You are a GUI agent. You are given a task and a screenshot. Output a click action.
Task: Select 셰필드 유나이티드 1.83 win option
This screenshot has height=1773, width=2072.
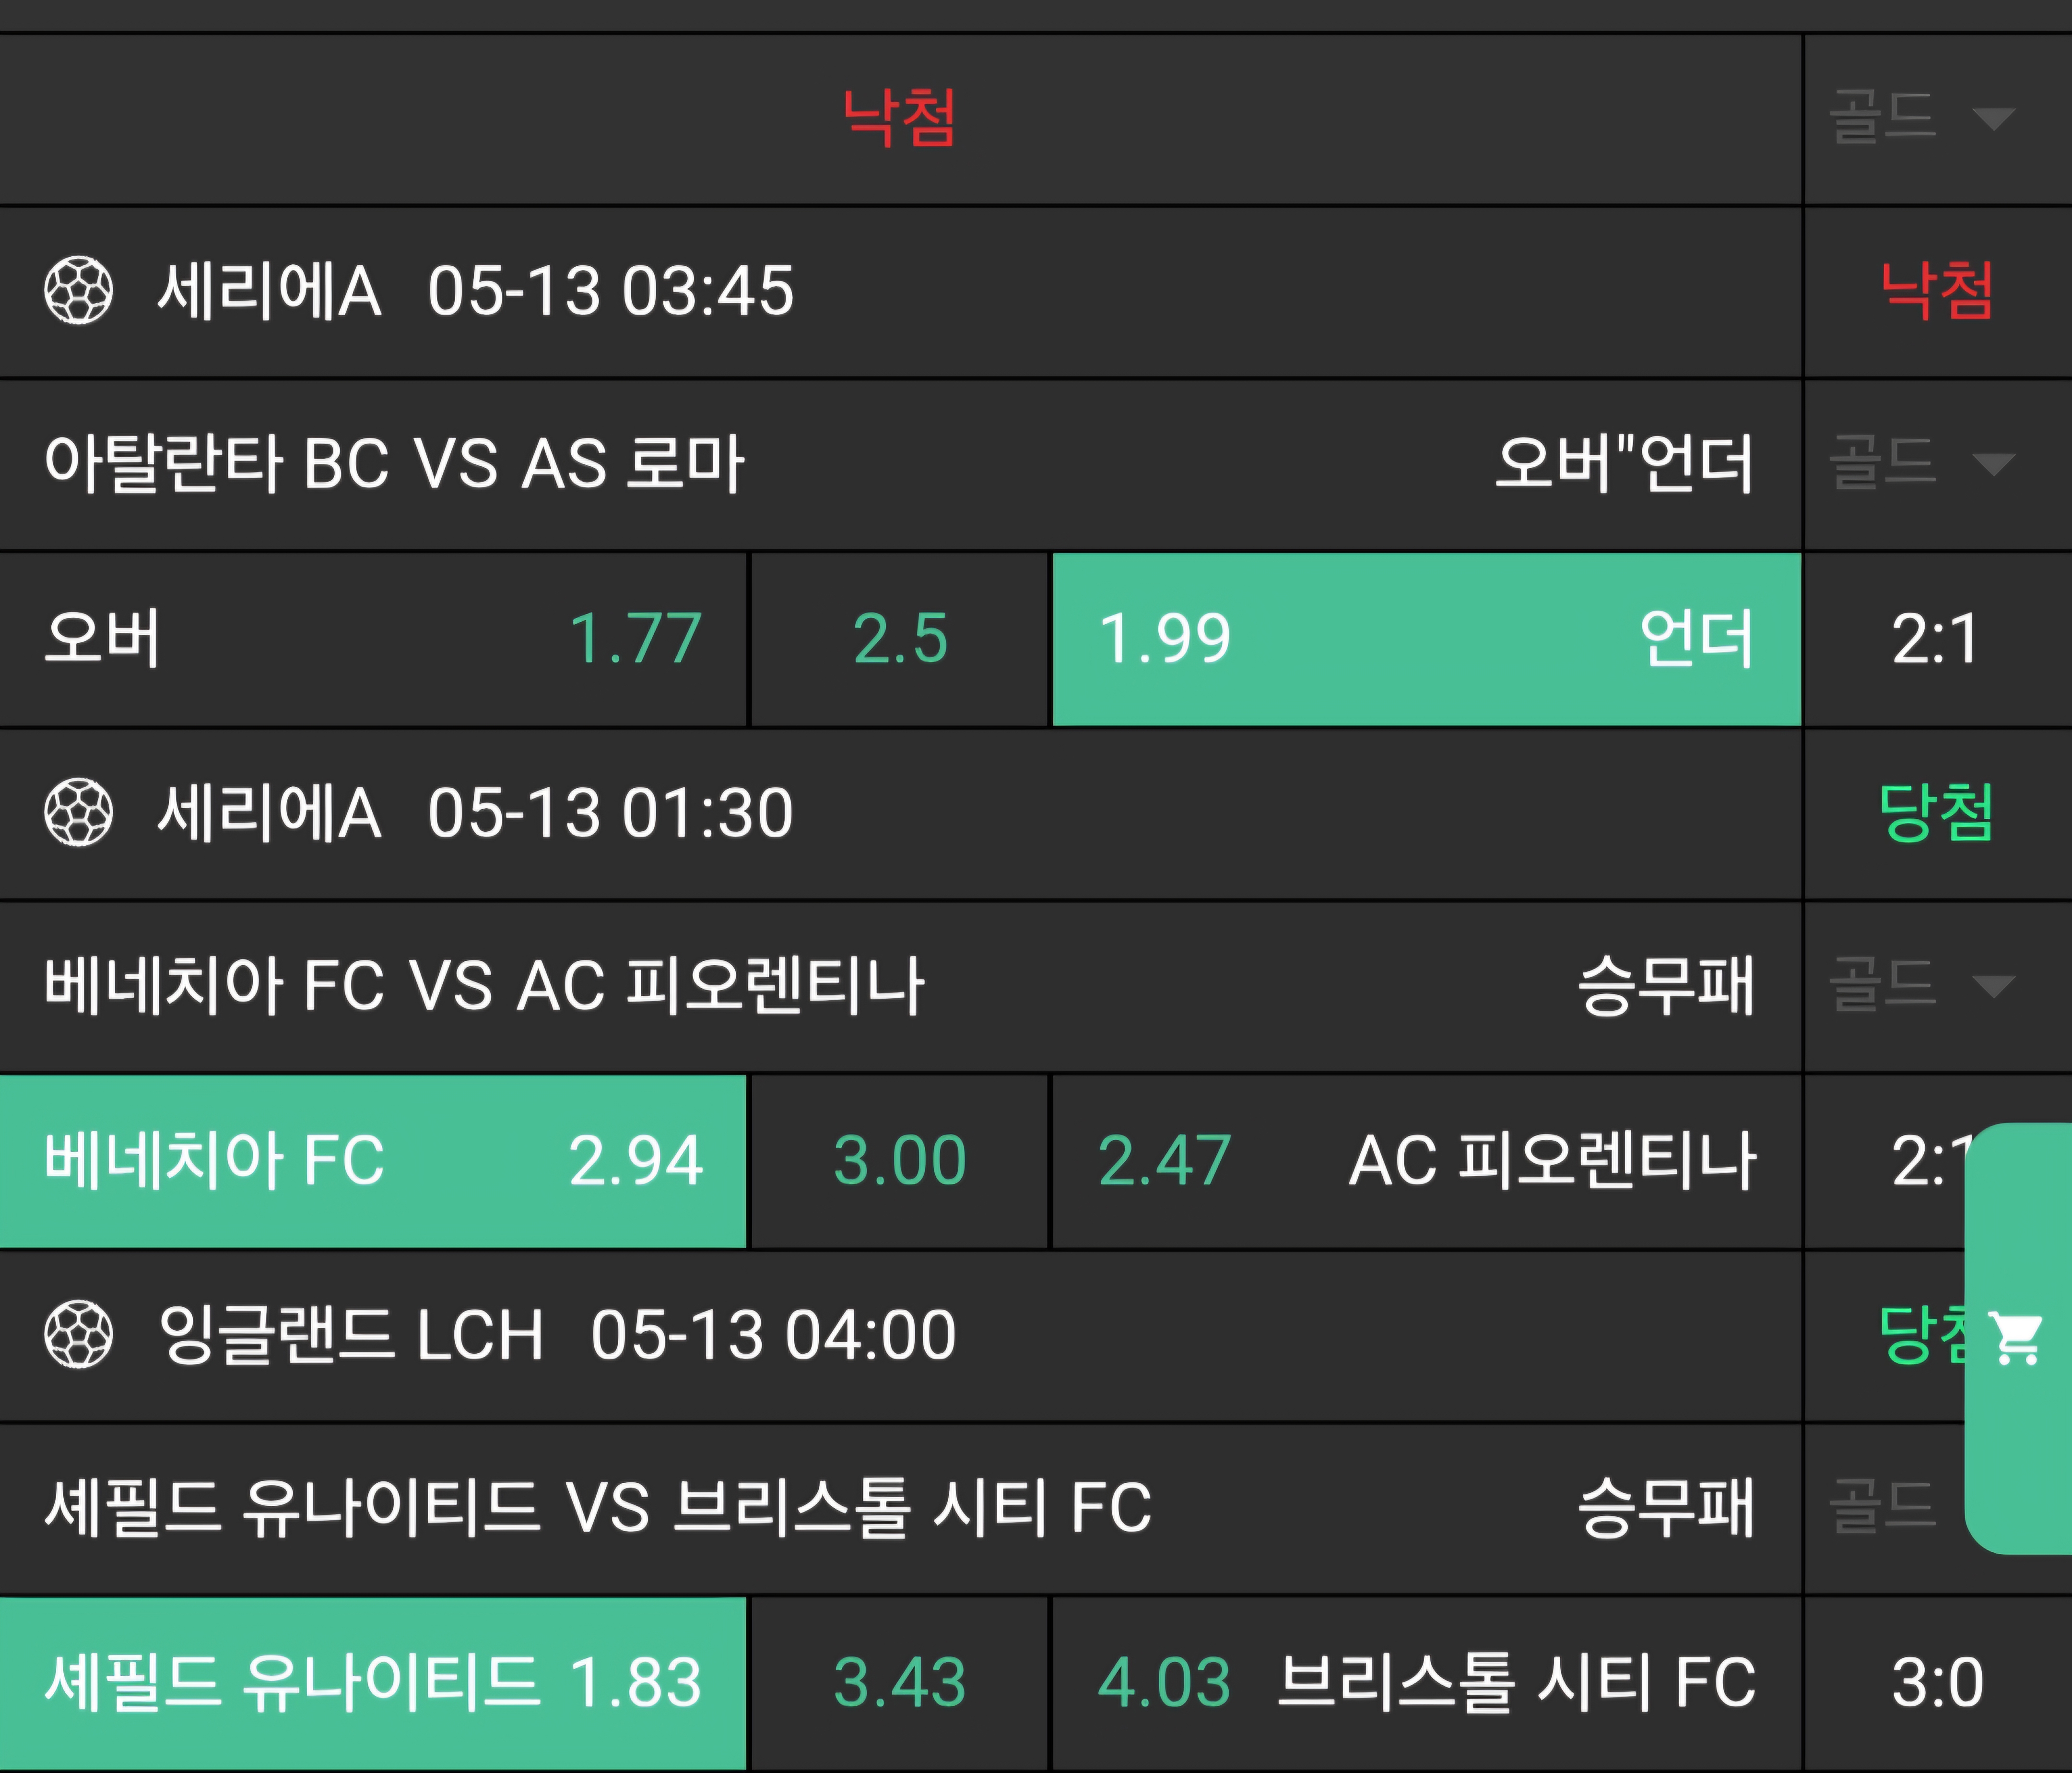tap(372, 1682)
